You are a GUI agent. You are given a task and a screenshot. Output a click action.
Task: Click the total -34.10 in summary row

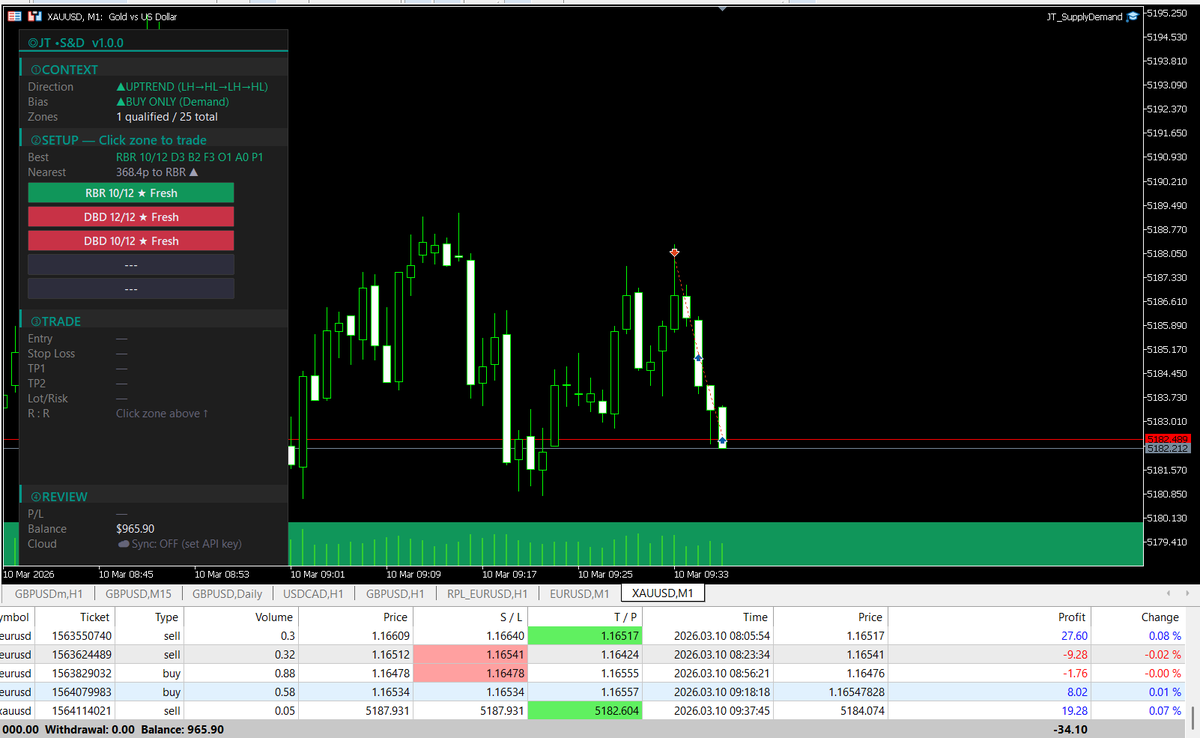point(1068,729)
